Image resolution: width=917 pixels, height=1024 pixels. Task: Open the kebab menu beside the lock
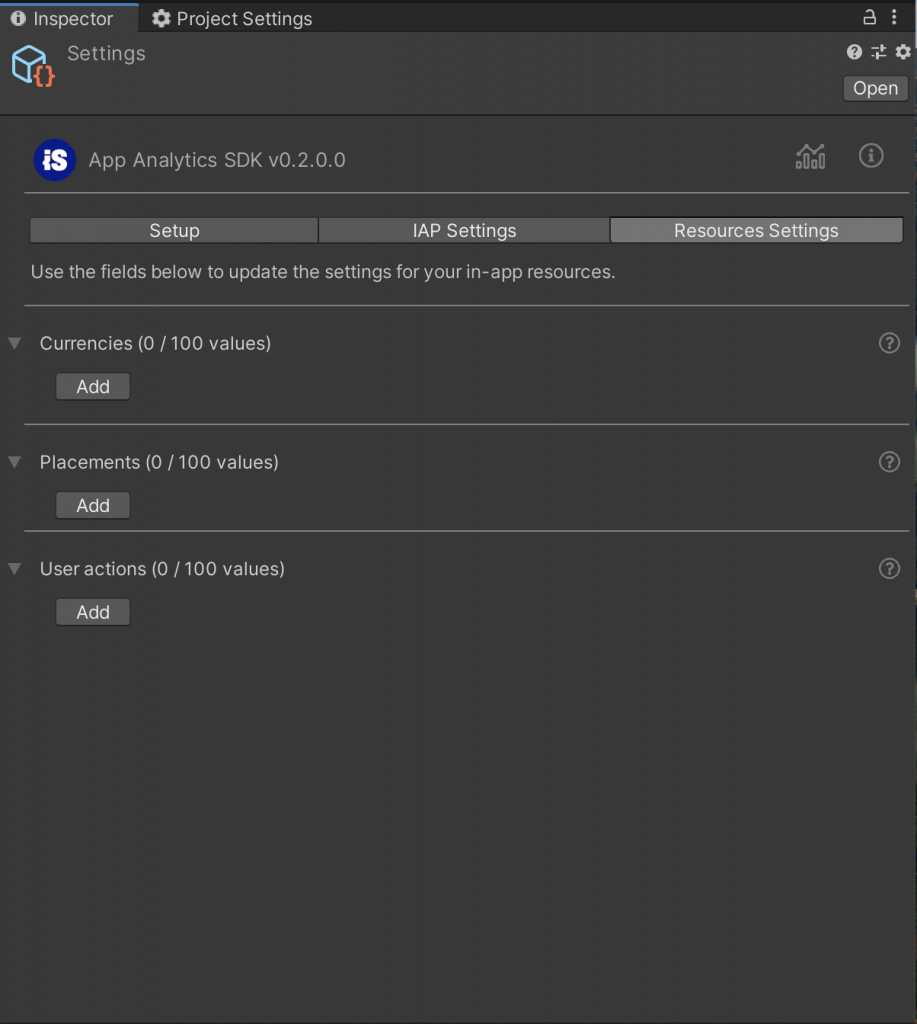point(895,18)
